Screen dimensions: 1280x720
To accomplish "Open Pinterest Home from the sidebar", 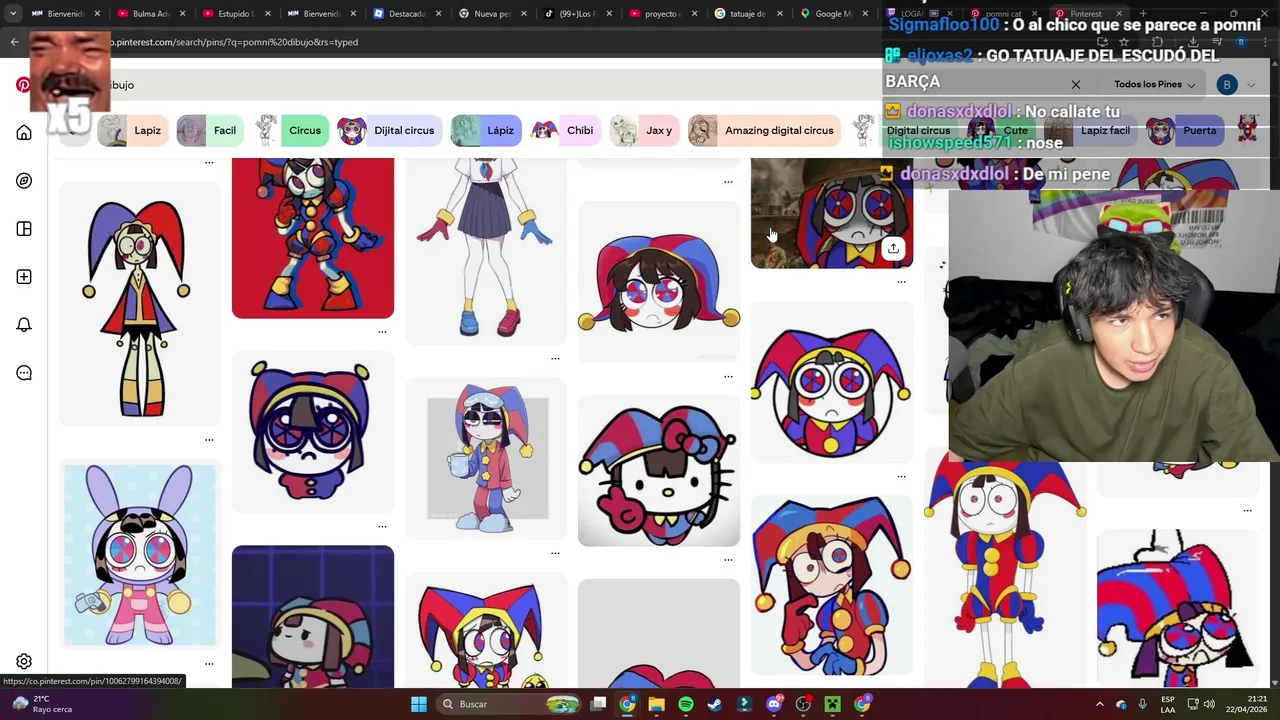I will click(x=24, y=133).
